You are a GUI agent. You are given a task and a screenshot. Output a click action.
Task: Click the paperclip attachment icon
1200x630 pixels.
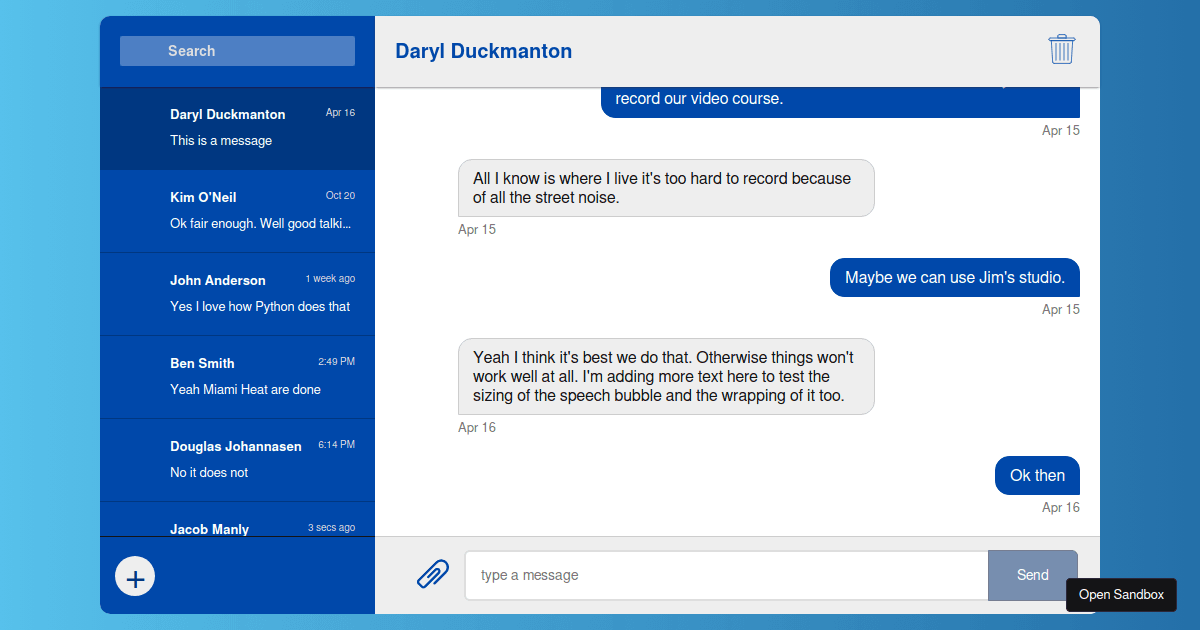coord(433,574)
